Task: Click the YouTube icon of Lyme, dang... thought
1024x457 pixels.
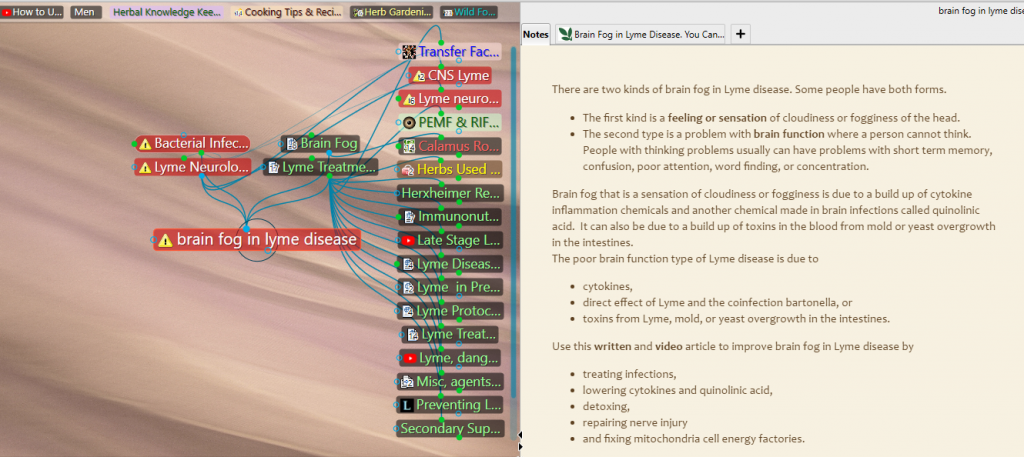Action: coord(409,358)
